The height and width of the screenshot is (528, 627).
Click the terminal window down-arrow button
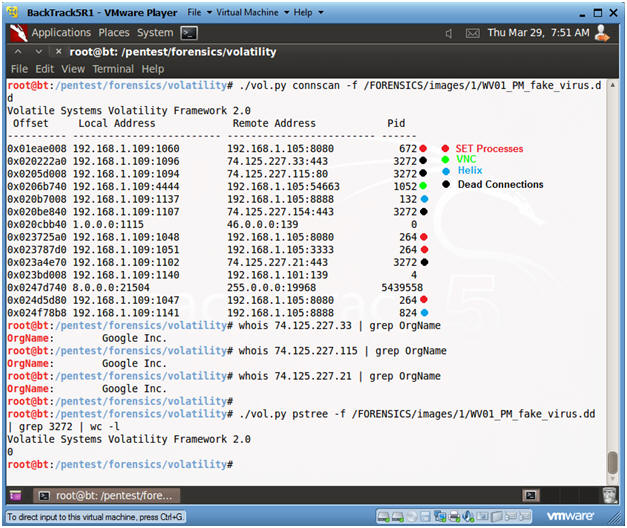pos(38,52)
